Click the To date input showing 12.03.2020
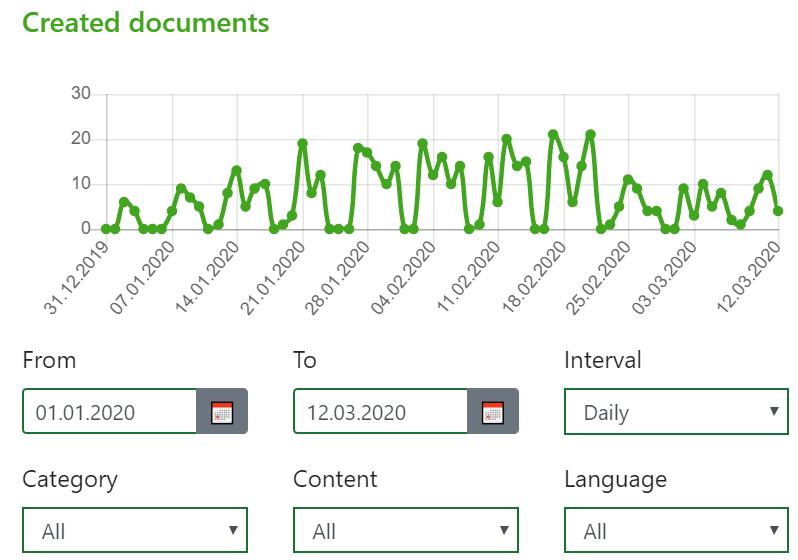Screen dimensions: 798x560 380,412
